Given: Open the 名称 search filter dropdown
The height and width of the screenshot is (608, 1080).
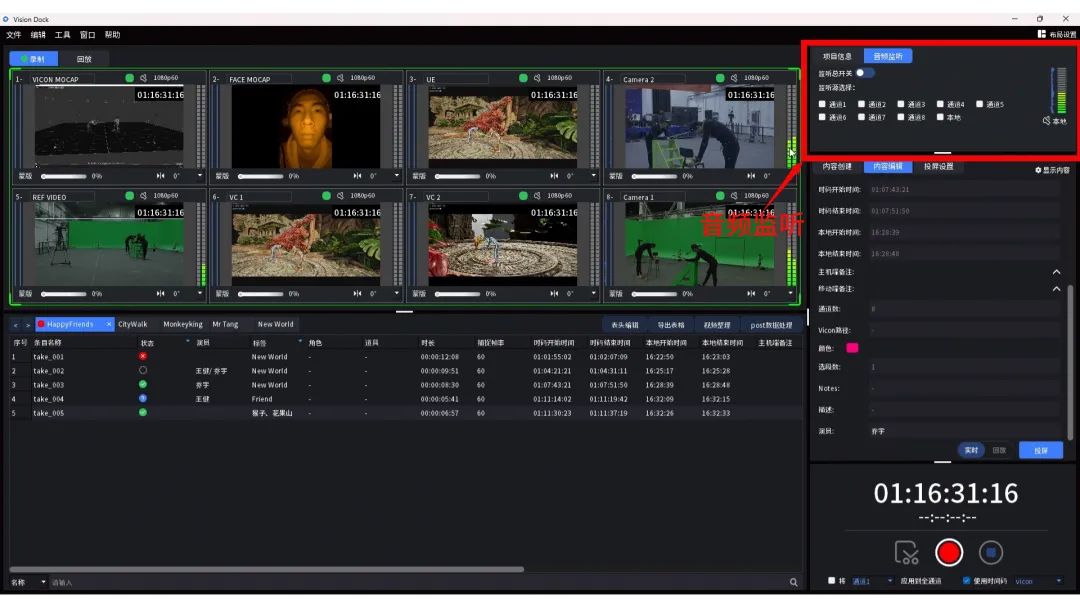Looking at the screenshot, I should pyautogui.click(x=28, y=583).
